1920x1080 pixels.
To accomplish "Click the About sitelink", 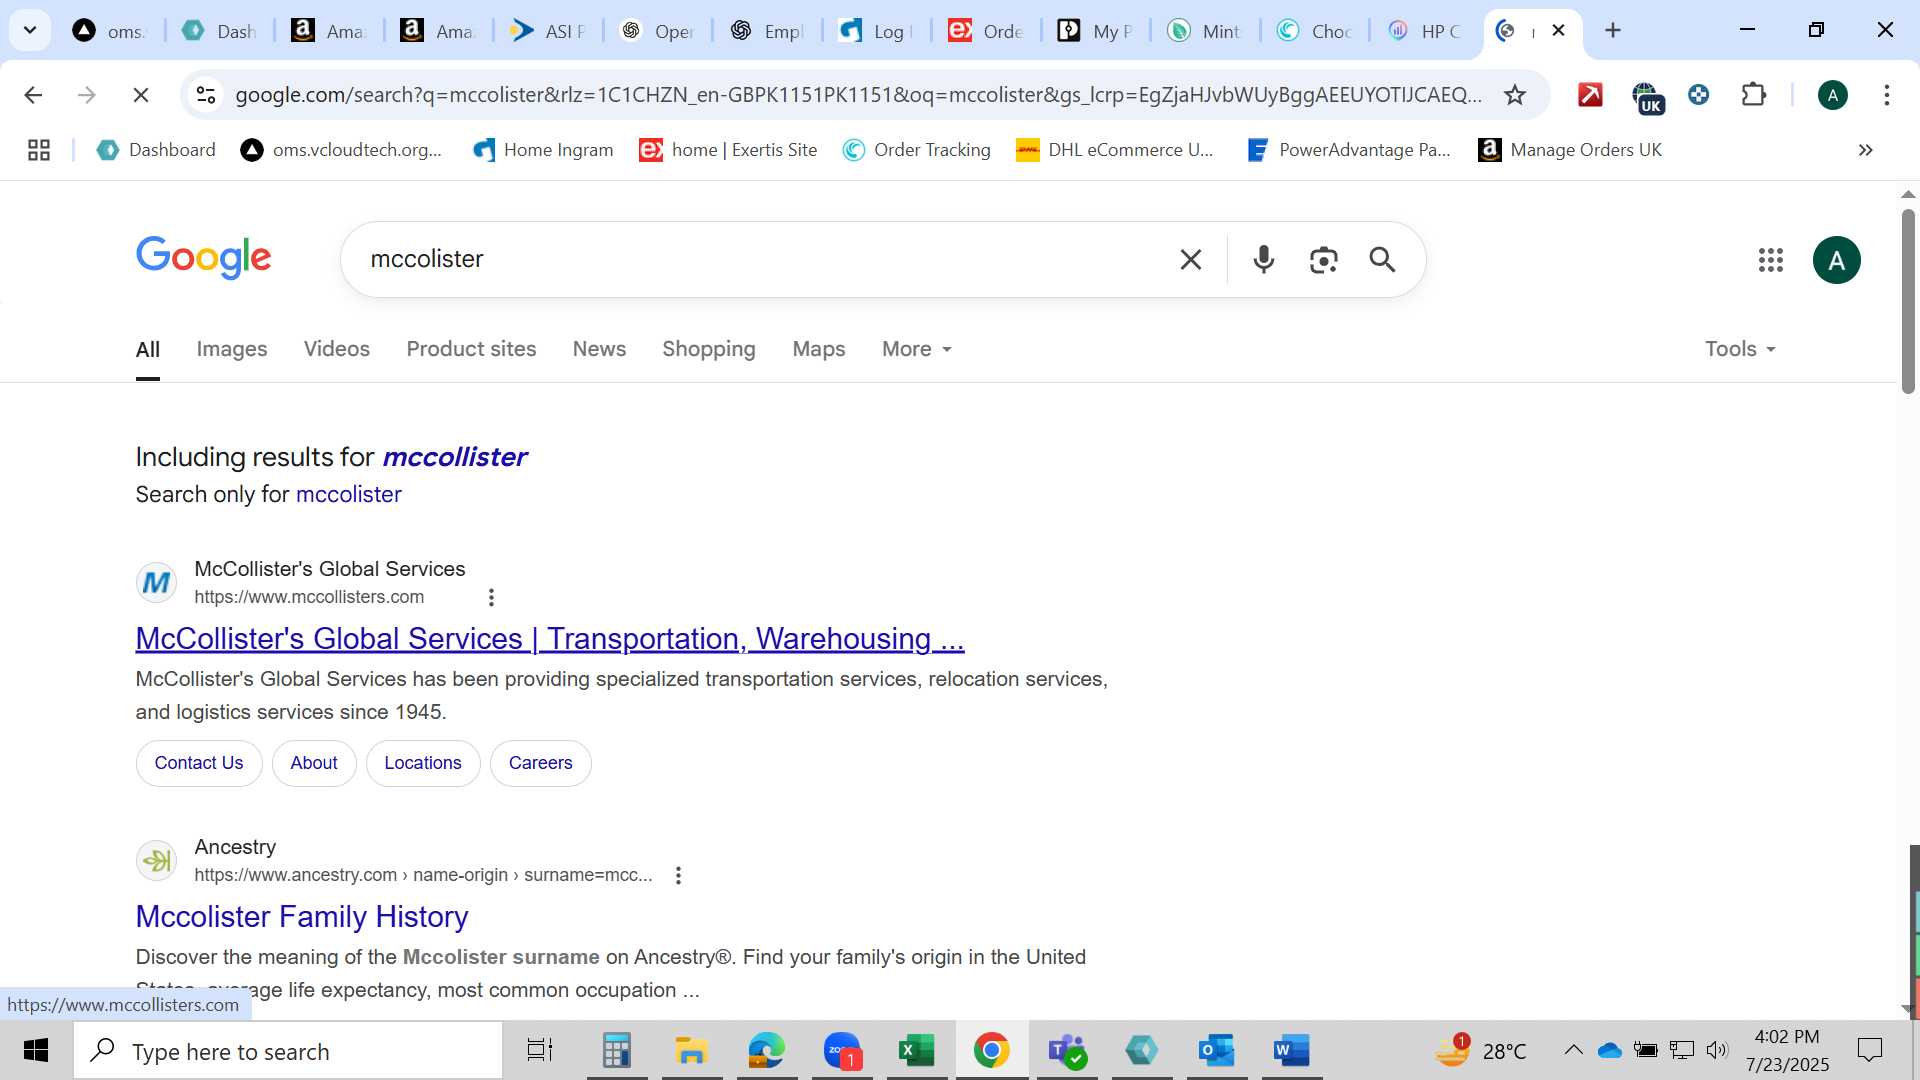I will [x=314, y=764].
